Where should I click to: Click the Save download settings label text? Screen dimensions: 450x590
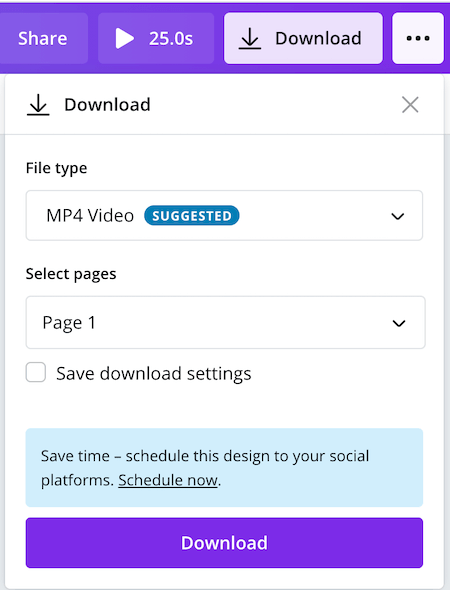[154, 374]
